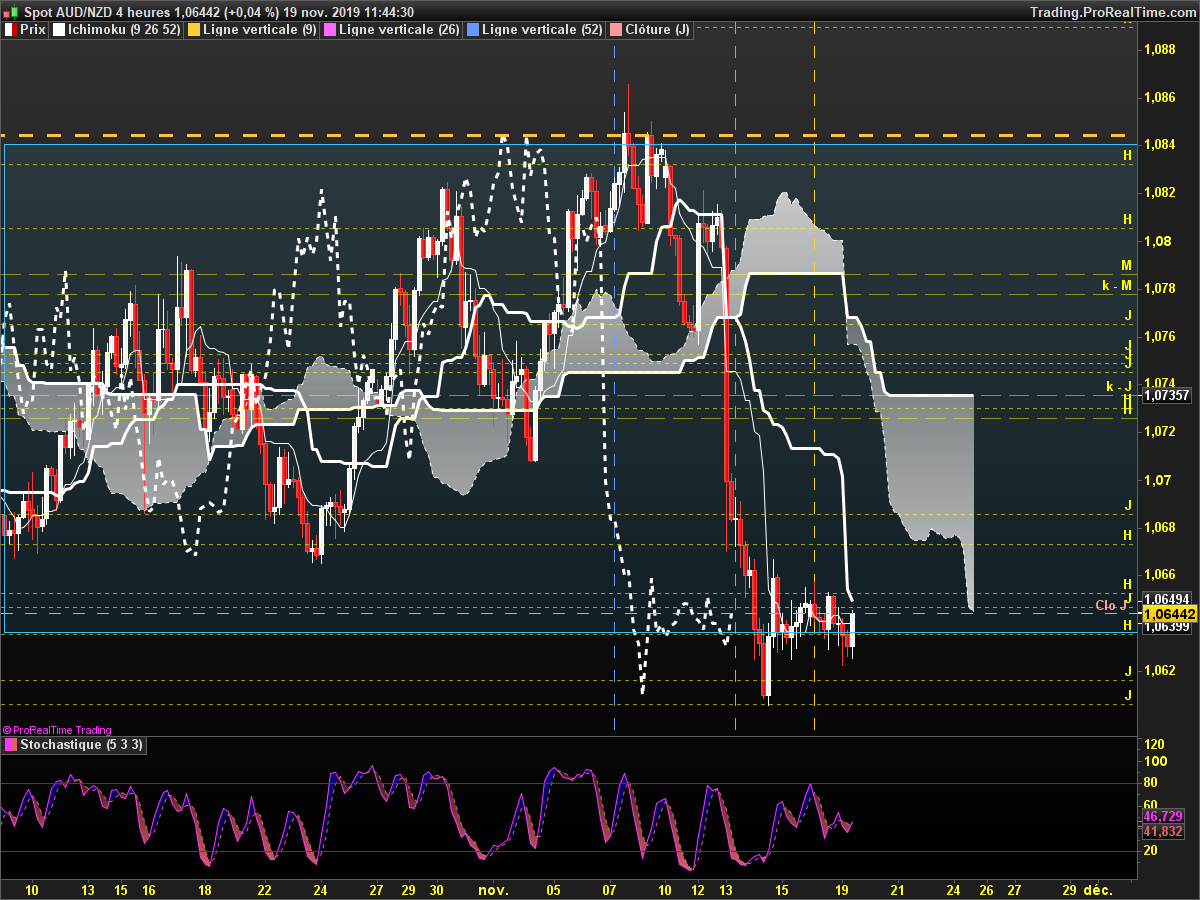Select the 'k - M' level label
Screen dimensions: 1200x900
tap(1117, 286)
